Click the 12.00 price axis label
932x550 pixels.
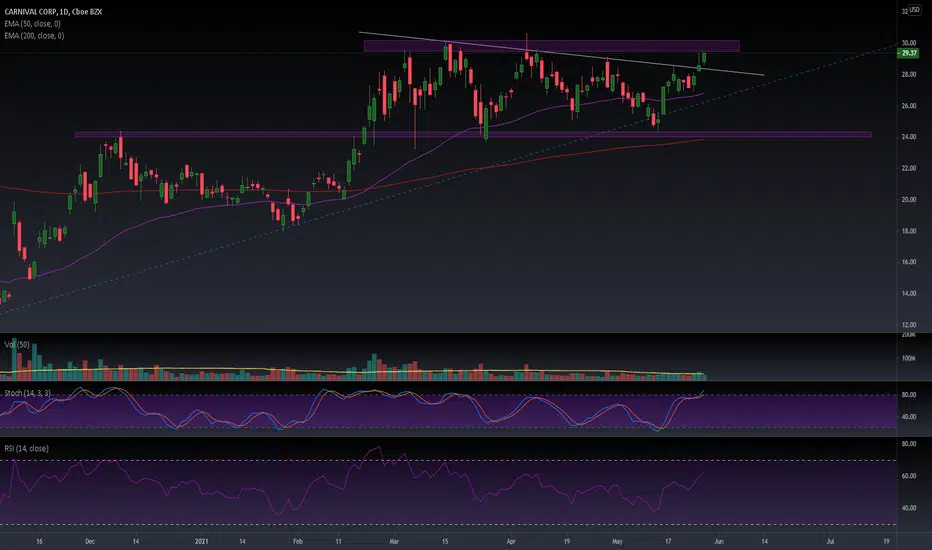(909, 325)
